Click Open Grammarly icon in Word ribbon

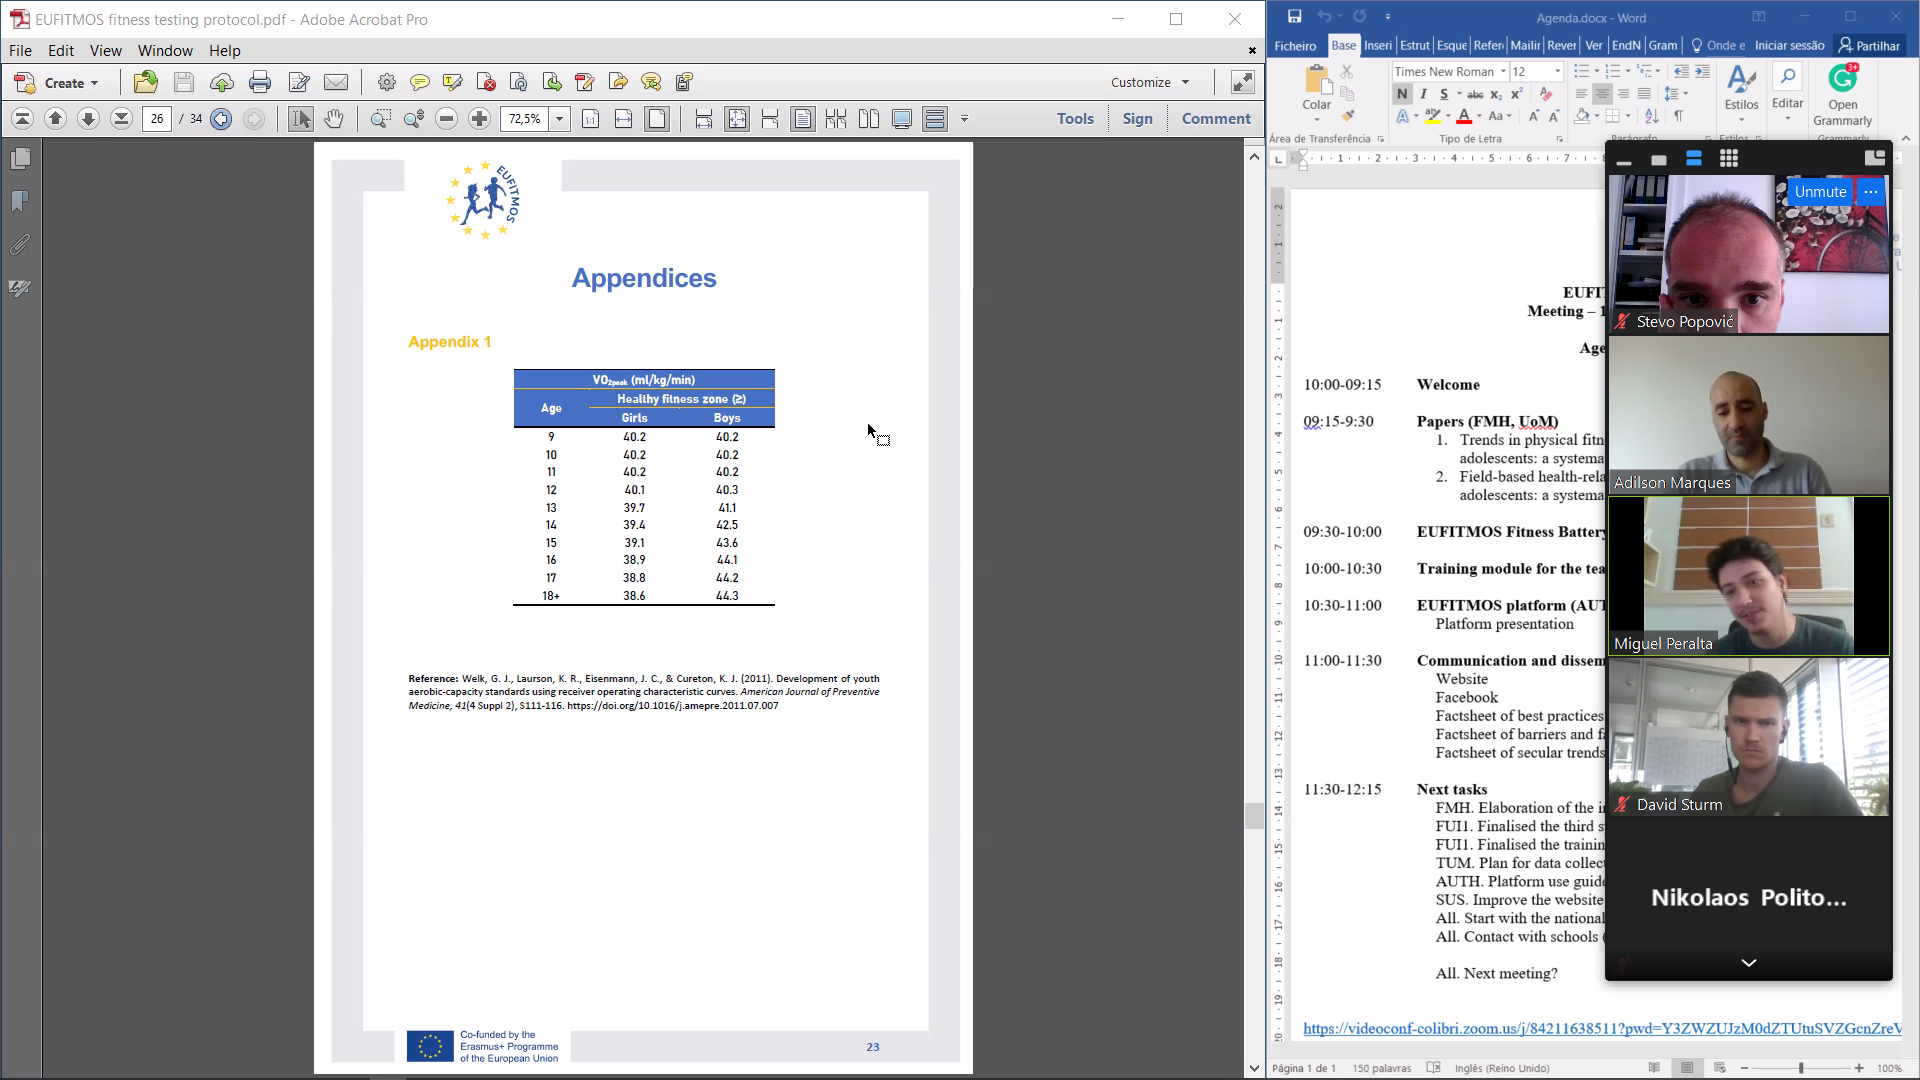point(1843,94)
